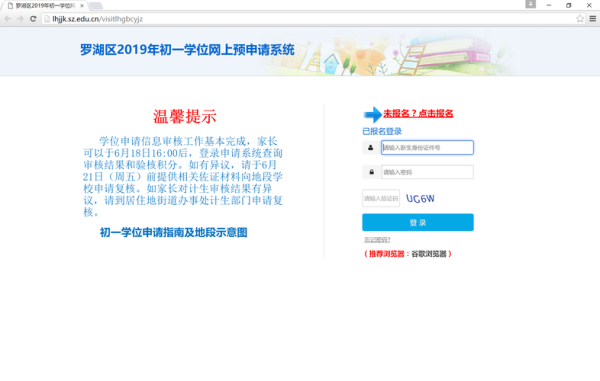Close the 罗湖区2019年初一学位 tab
This screenshot has width=600, height=381.
click(82, 6)
